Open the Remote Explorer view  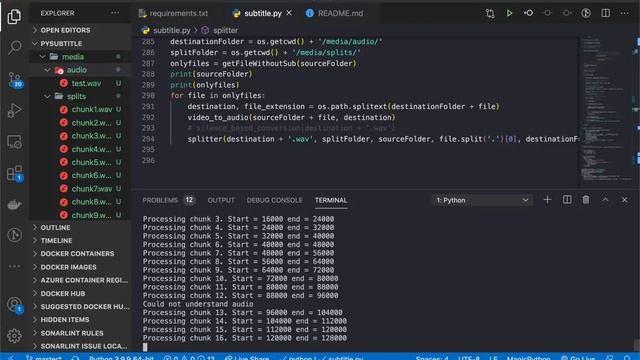[14, 142]
